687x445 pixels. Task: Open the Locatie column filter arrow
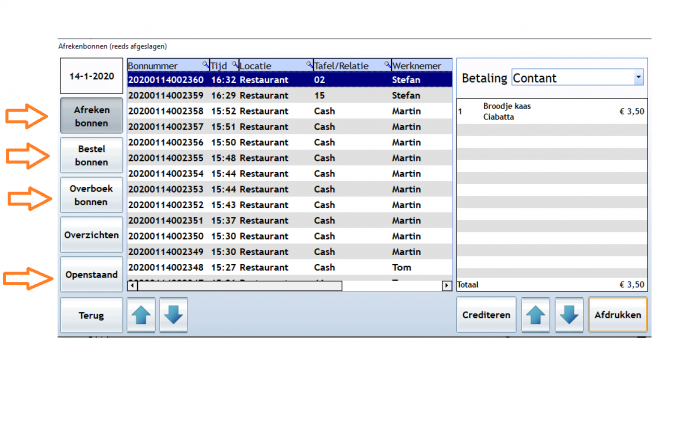pos(308,65)
